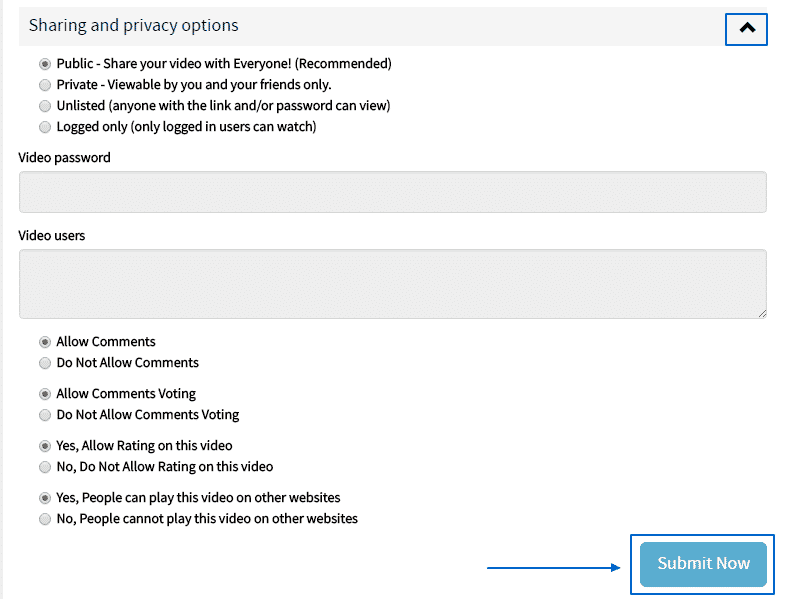Click the Allow Comments label text
The height and width of the screenshot is (599, 788).
106,342
